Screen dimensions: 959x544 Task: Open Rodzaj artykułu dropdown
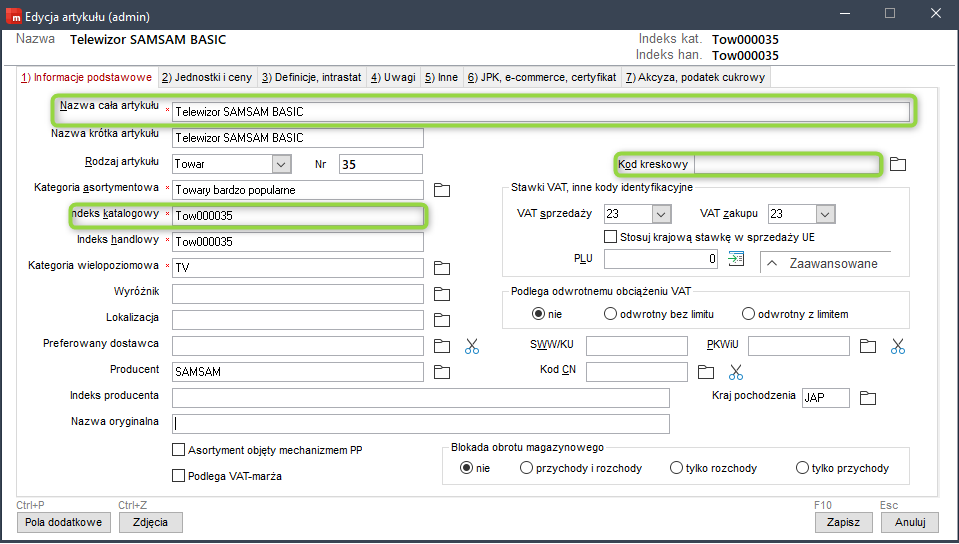pyautogui.click(x=281, y=164)
